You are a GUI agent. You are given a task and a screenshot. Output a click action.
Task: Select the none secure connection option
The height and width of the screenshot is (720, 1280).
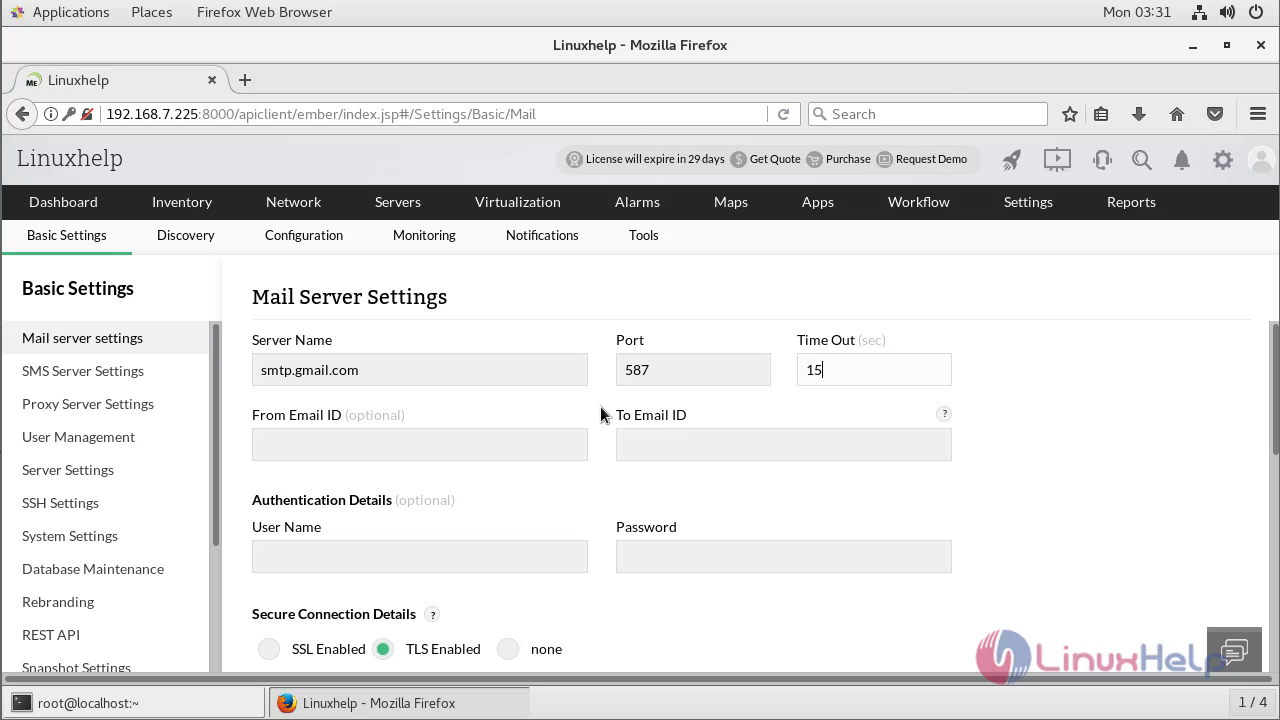(x=508, y=649)
